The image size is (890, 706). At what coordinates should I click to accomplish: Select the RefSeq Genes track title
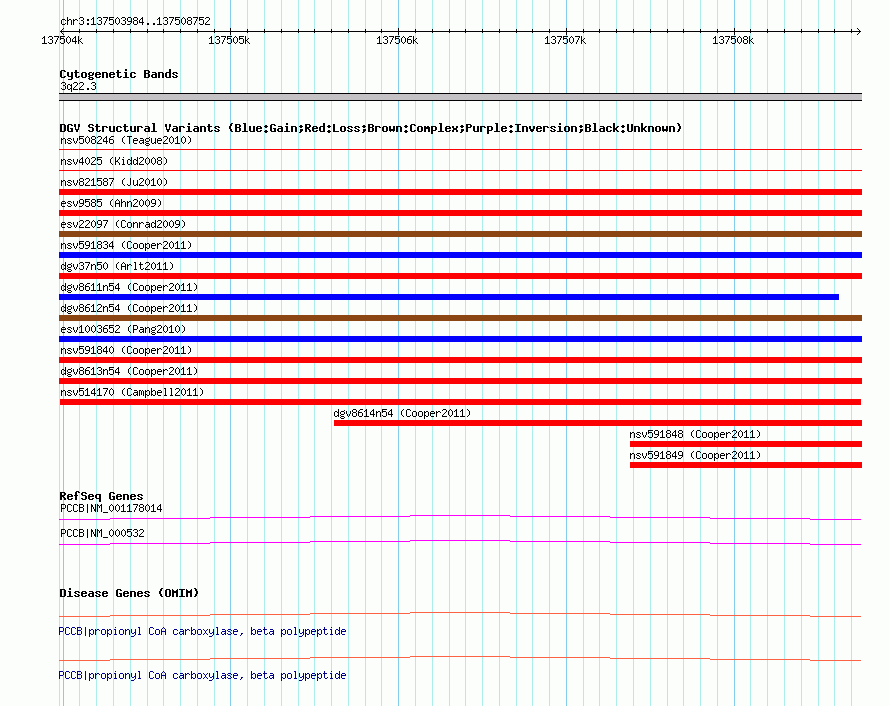[x=101, y=496]
